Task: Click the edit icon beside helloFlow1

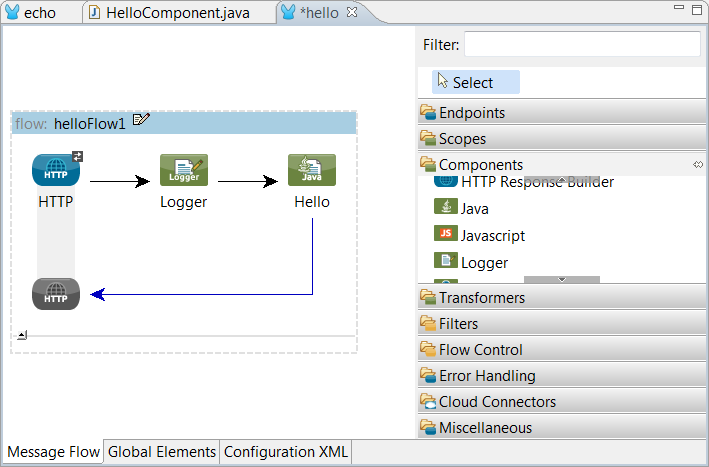Action: (x=141, y=121)
